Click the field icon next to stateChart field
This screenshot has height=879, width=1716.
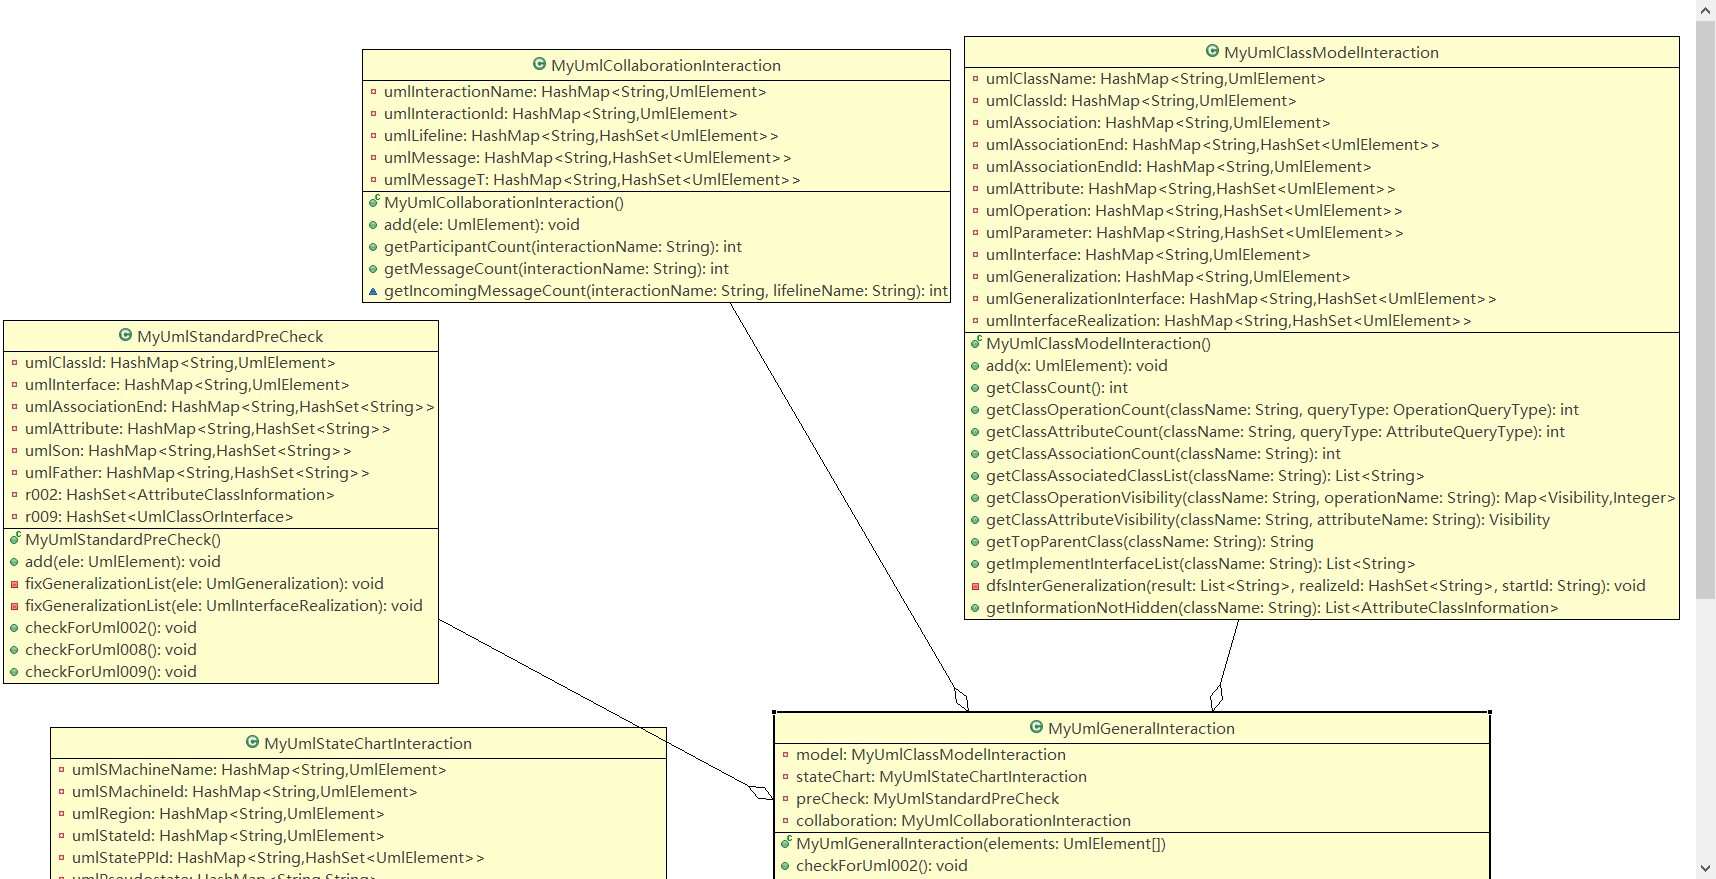click(786, 777)
